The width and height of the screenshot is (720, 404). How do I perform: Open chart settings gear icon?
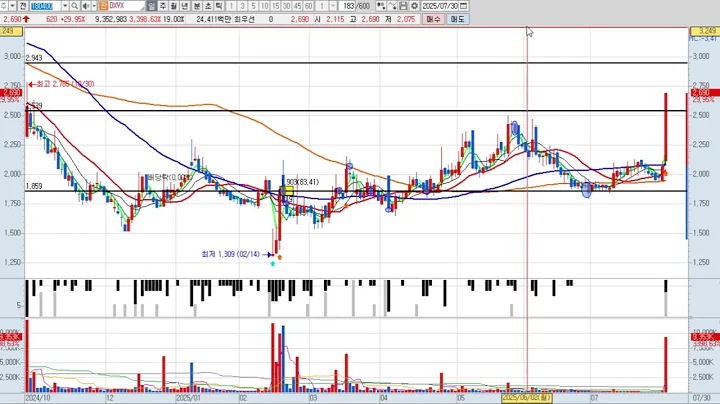414,6
